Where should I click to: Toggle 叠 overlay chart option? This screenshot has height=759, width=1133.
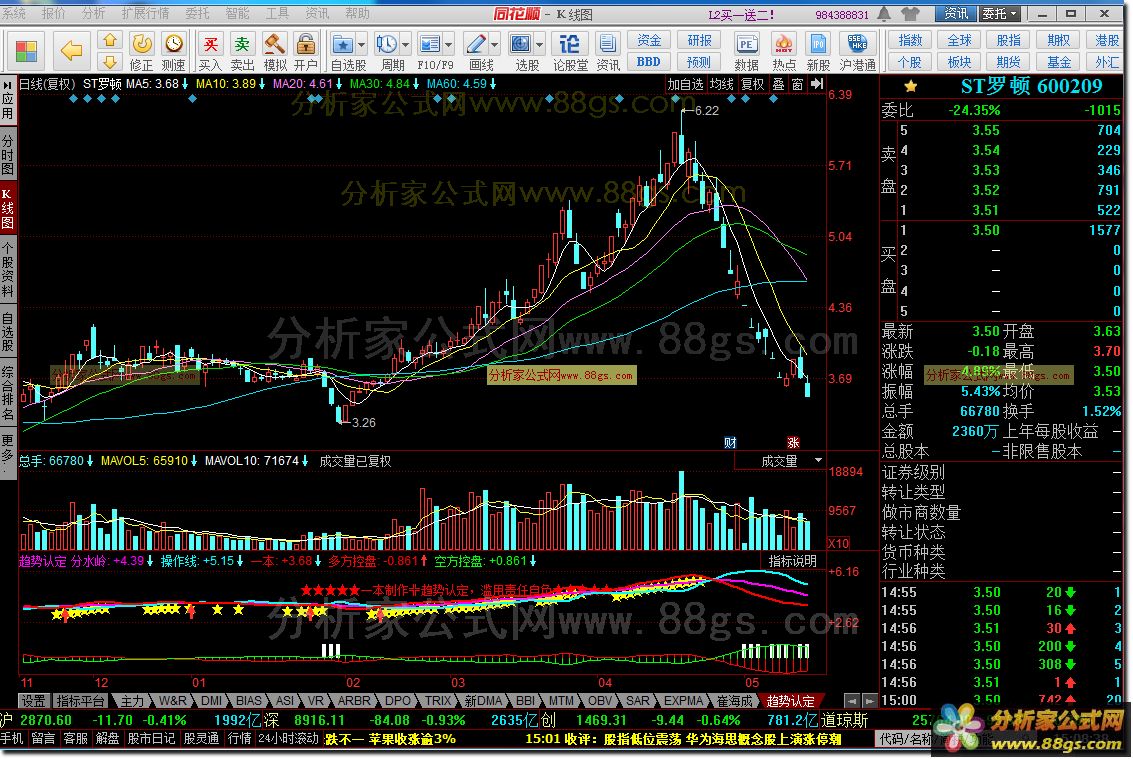click(x=779, y=84)
